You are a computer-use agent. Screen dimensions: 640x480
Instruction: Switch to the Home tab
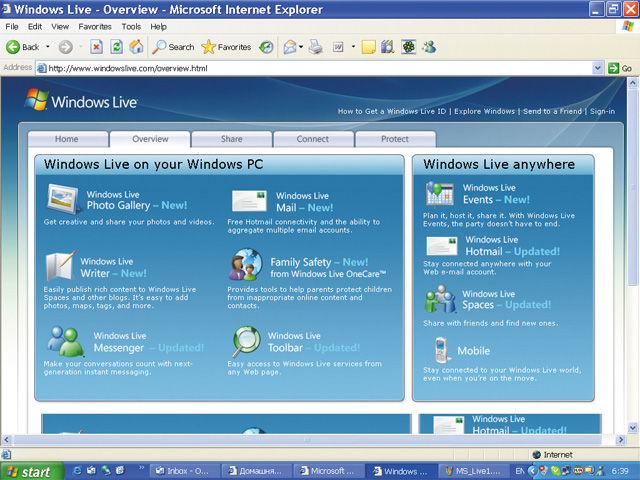click(67, 139)
